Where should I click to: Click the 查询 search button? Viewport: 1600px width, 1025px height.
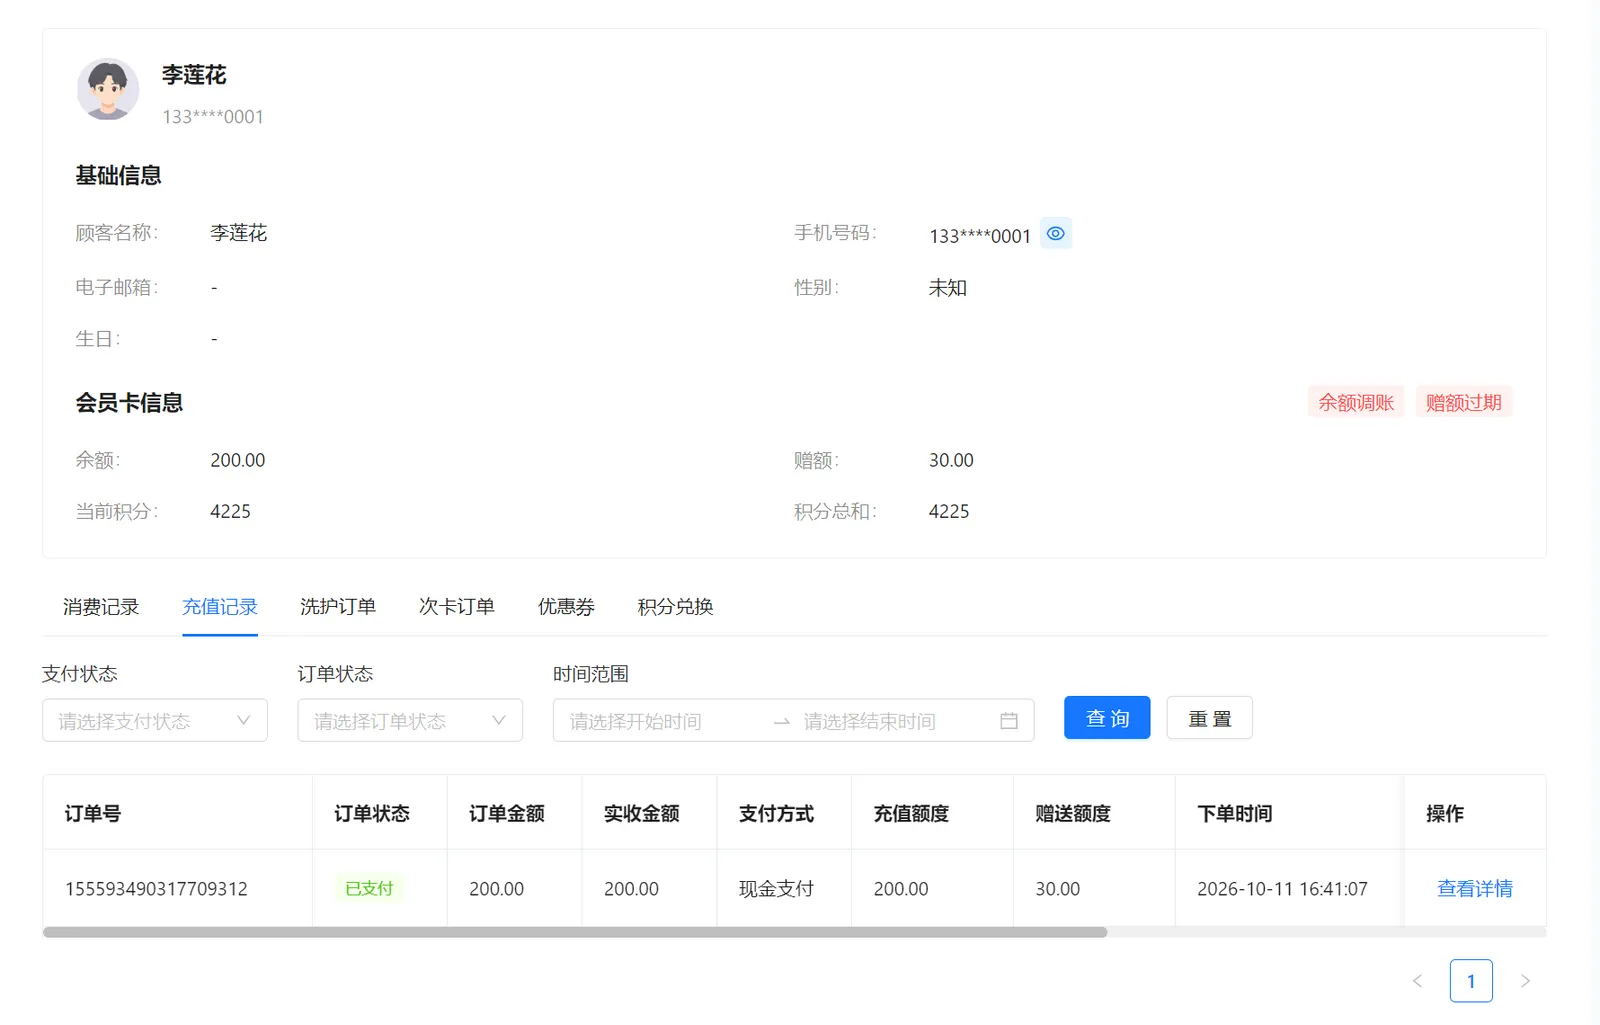(x=1107, y=718)
